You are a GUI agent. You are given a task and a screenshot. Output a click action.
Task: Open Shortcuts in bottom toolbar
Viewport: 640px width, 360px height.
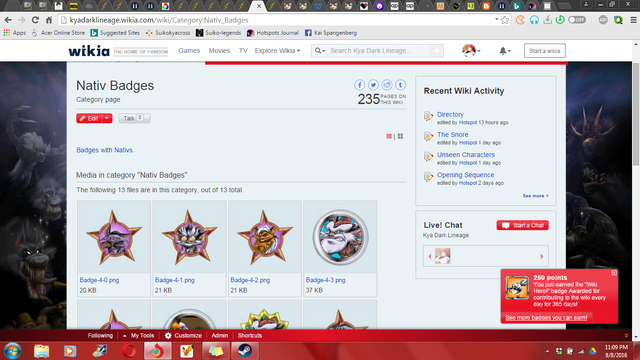coord(250,336)
